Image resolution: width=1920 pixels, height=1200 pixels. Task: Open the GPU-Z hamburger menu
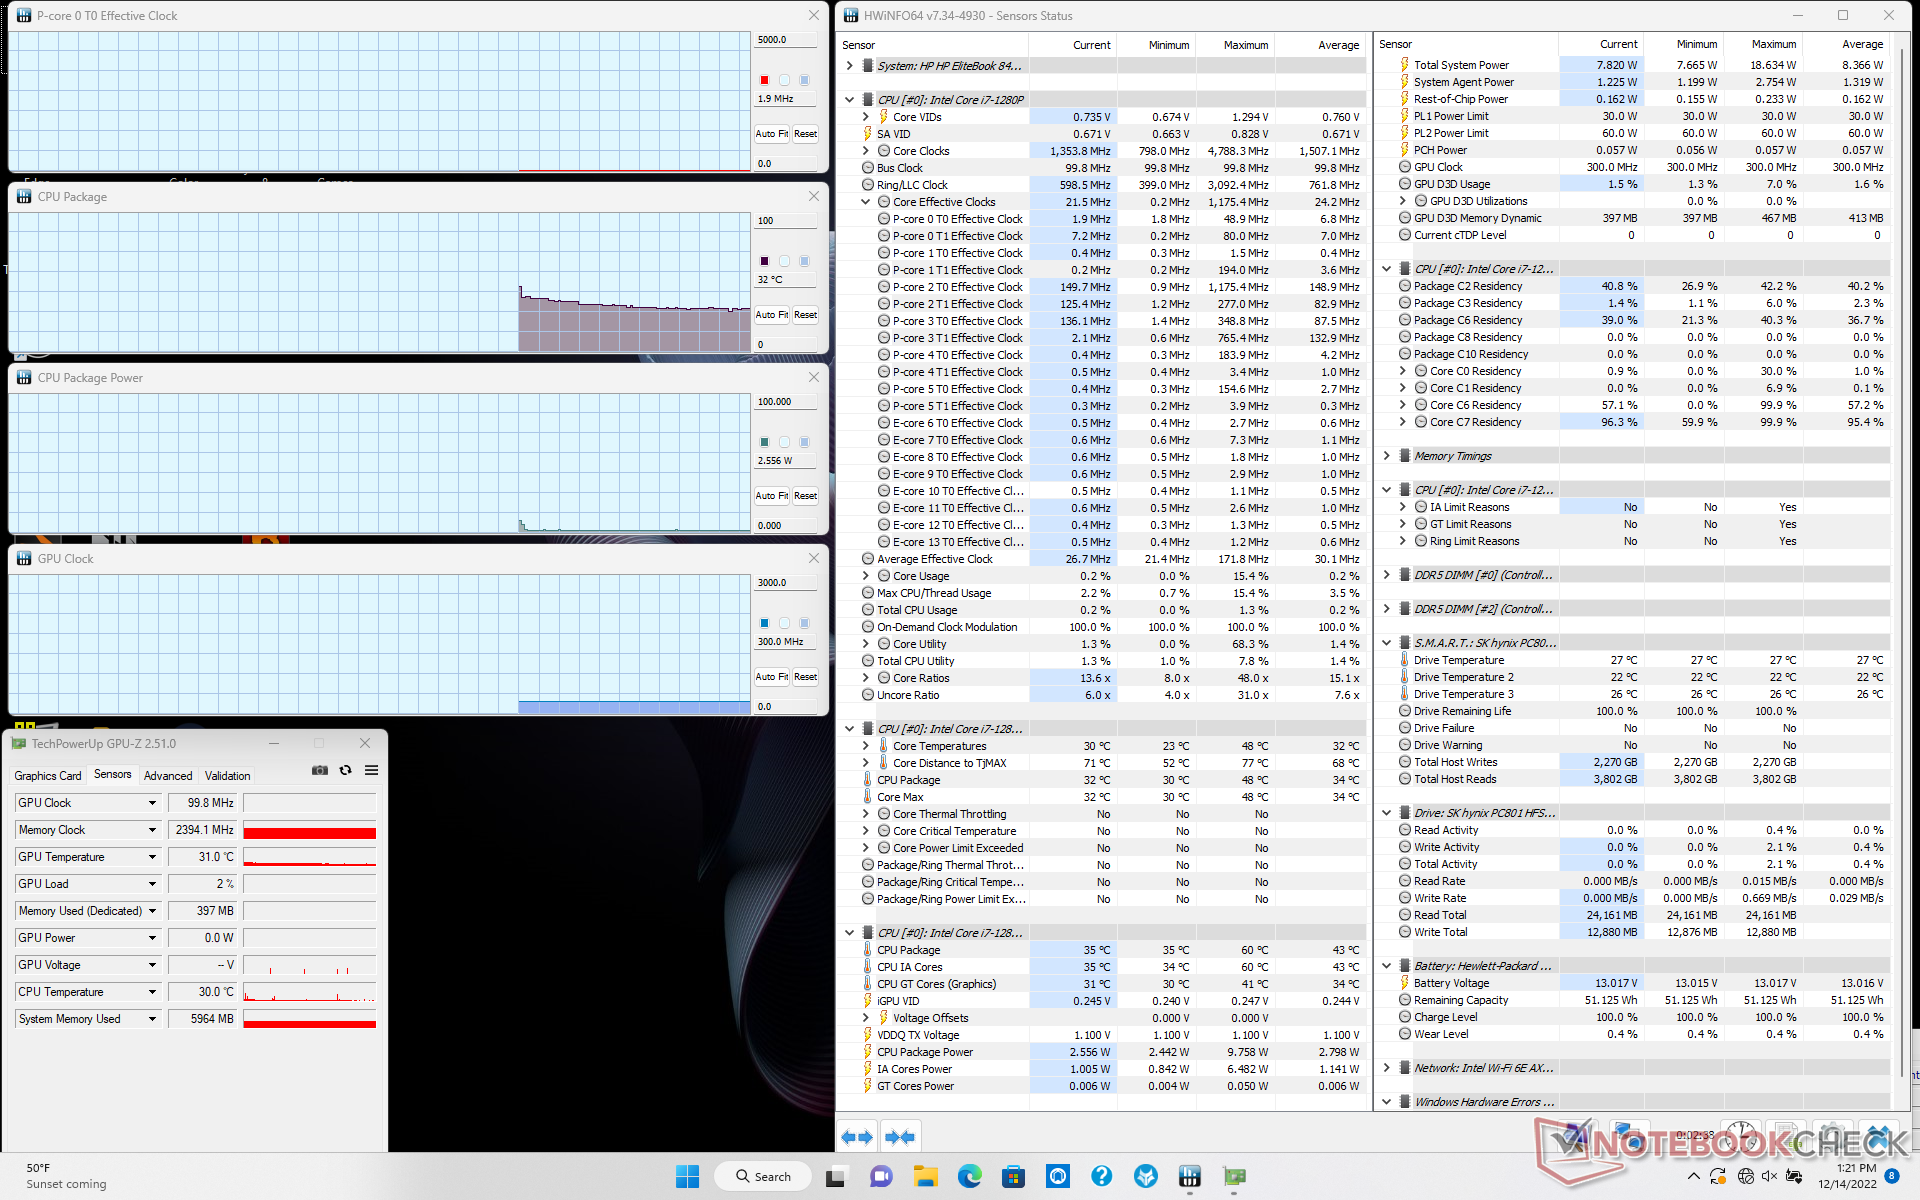tap(371, 770)
